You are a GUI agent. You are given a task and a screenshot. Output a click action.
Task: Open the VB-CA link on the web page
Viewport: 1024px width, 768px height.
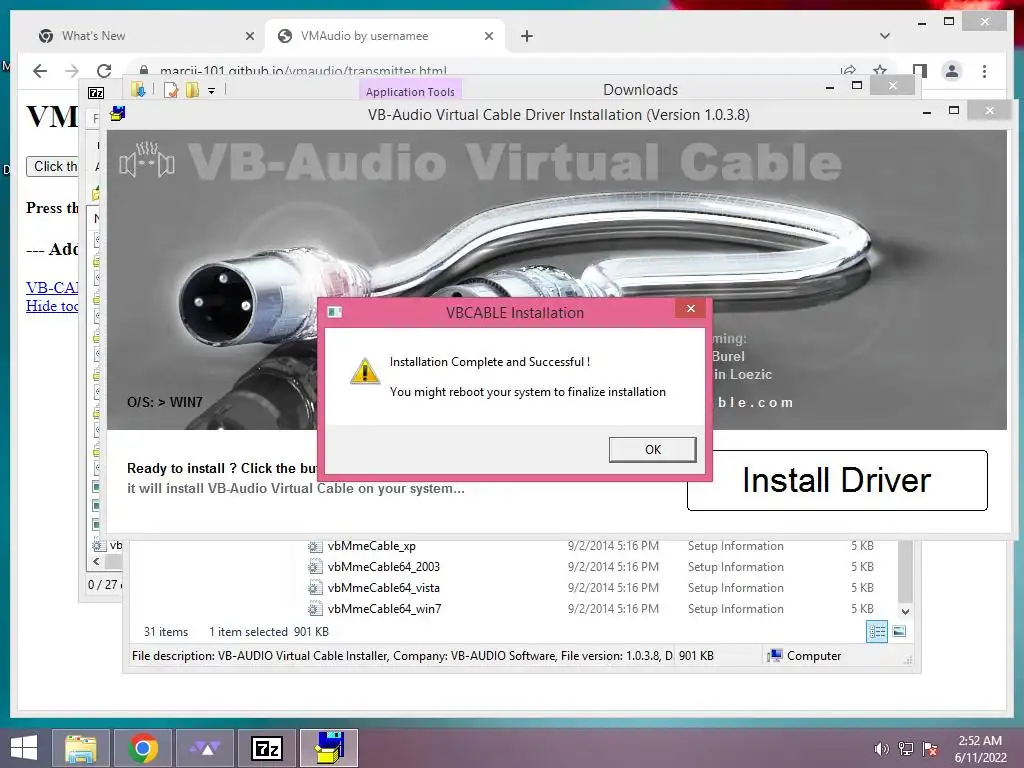pos(52,287)
